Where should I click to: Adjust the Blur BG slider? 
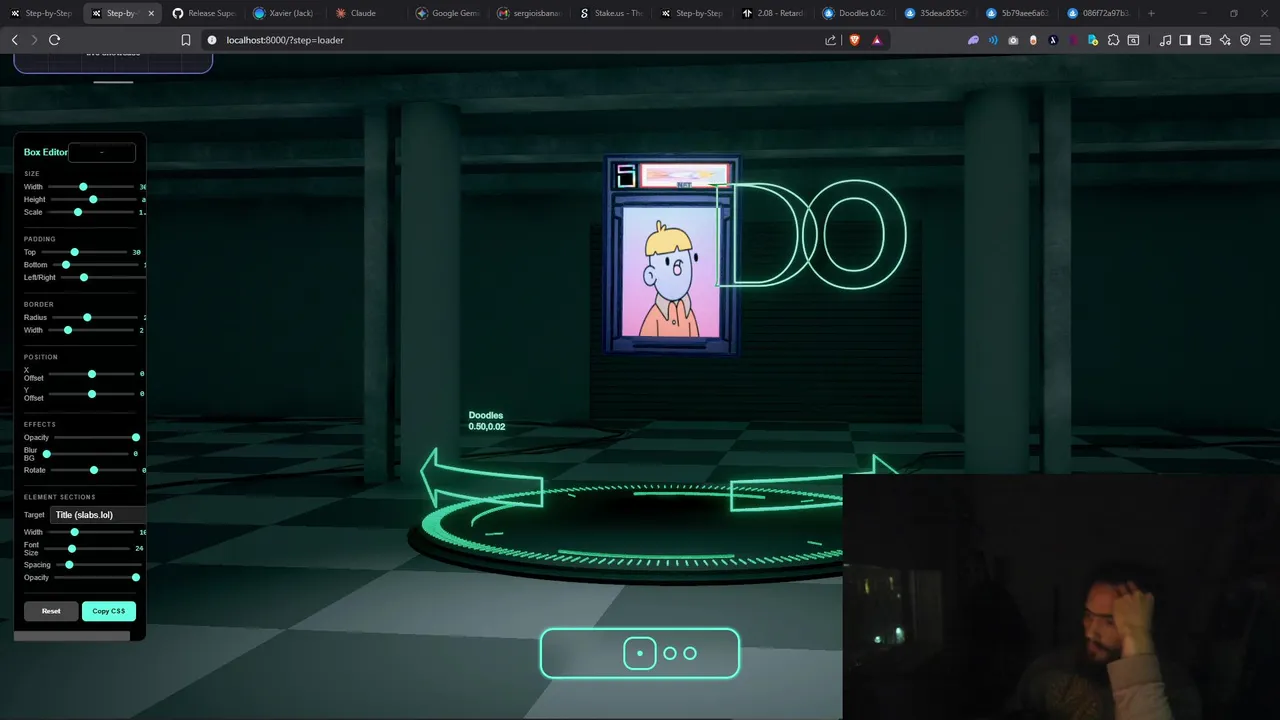click(87, 454)
